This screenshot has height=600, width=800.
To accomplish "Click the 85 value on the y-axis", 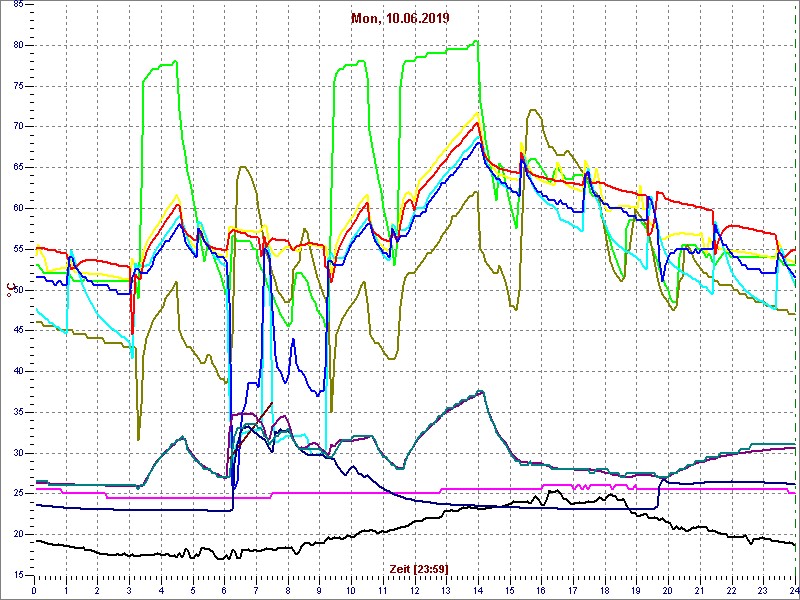I will pos(17,5).
